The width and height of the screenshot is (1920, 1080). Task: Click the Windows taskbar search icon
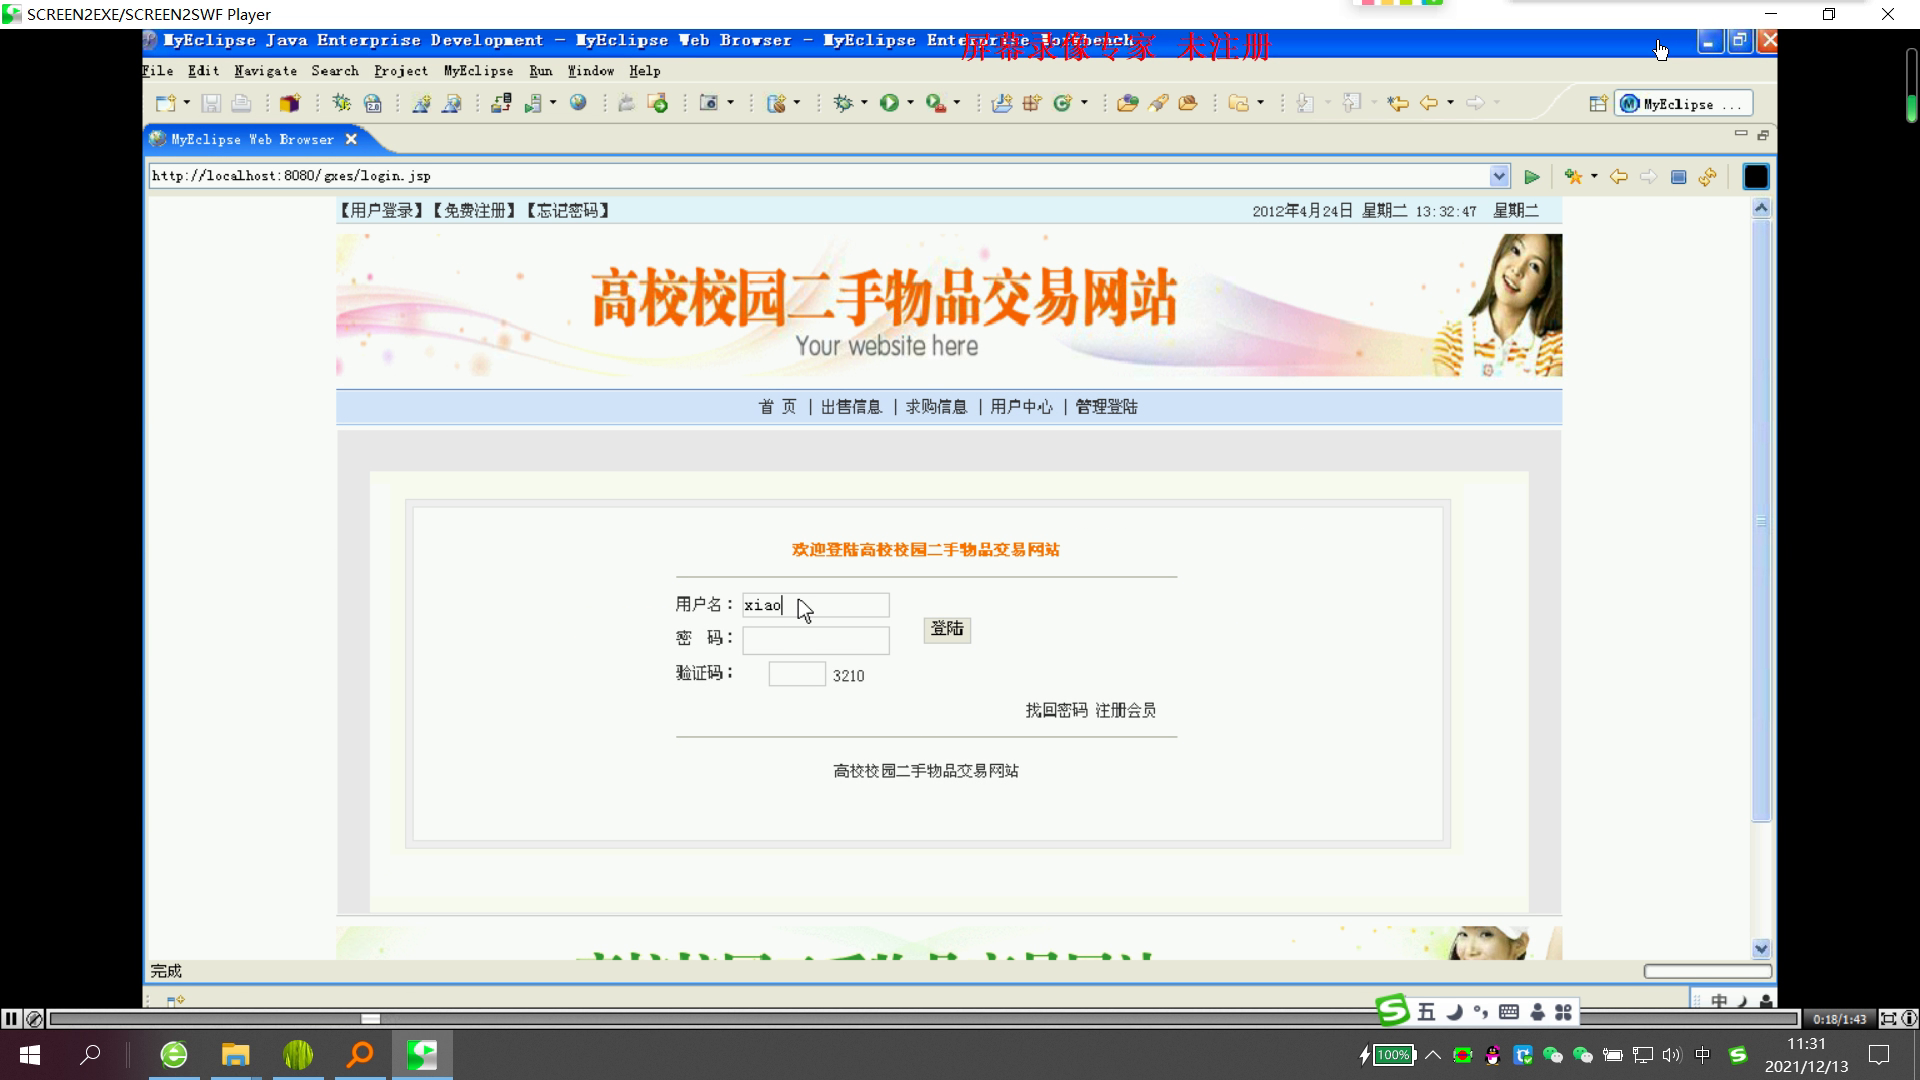90,1055
